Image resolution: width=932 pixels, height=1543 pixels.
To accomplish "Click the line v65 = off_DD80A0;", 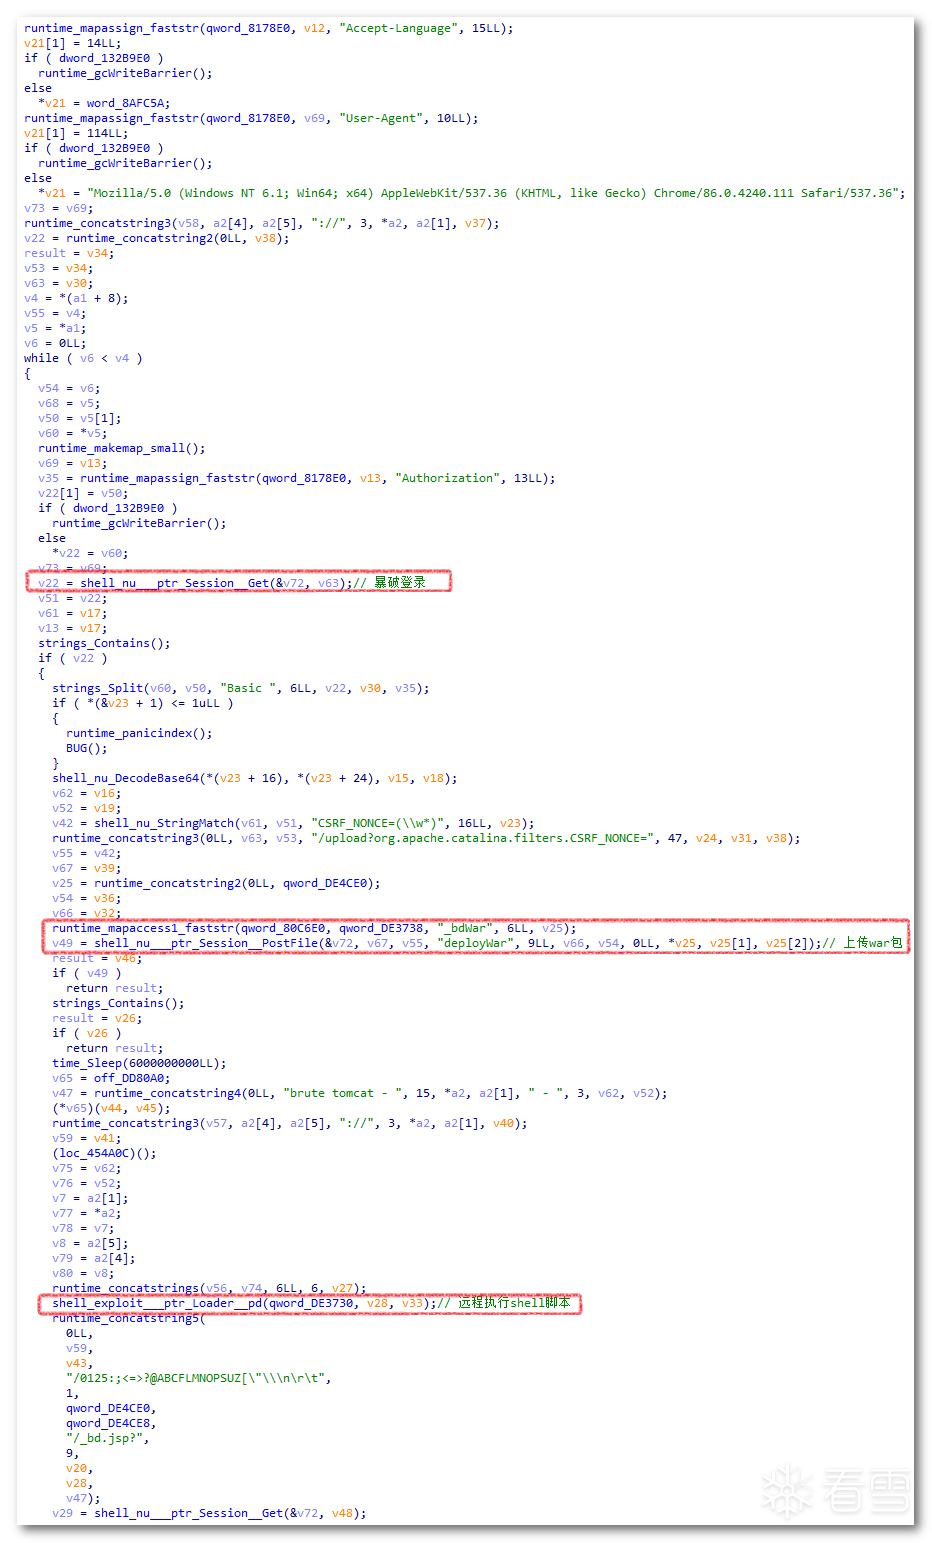I will (x=111, y=1078).
